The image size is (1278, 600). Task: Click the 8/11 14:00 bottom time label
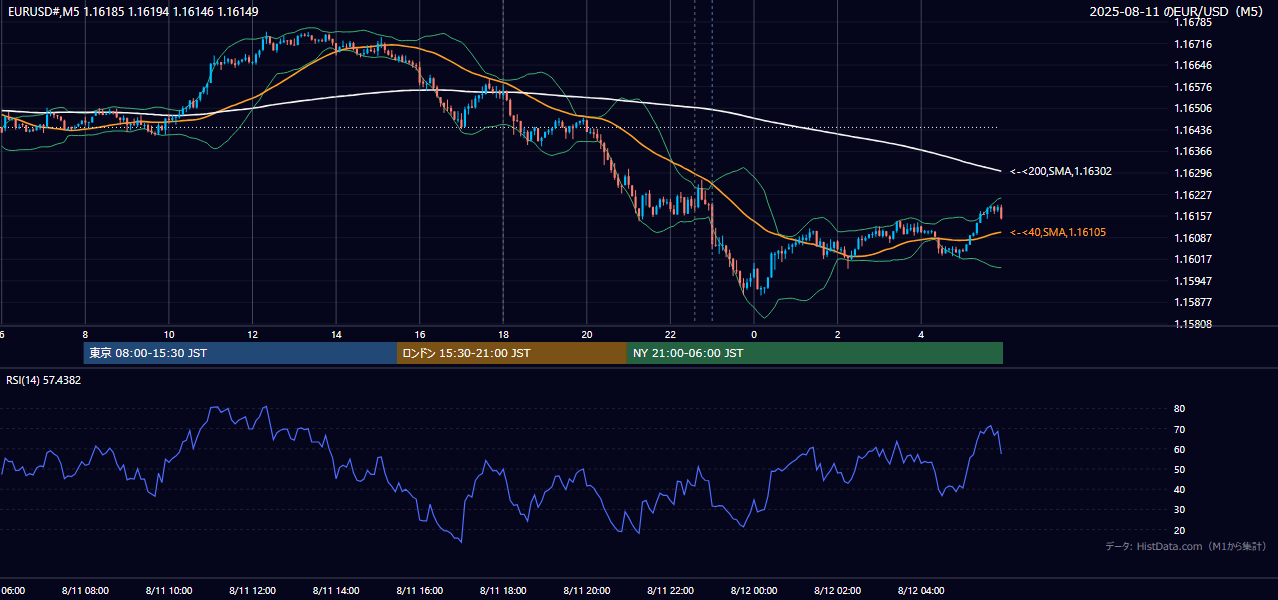point(336,590)
